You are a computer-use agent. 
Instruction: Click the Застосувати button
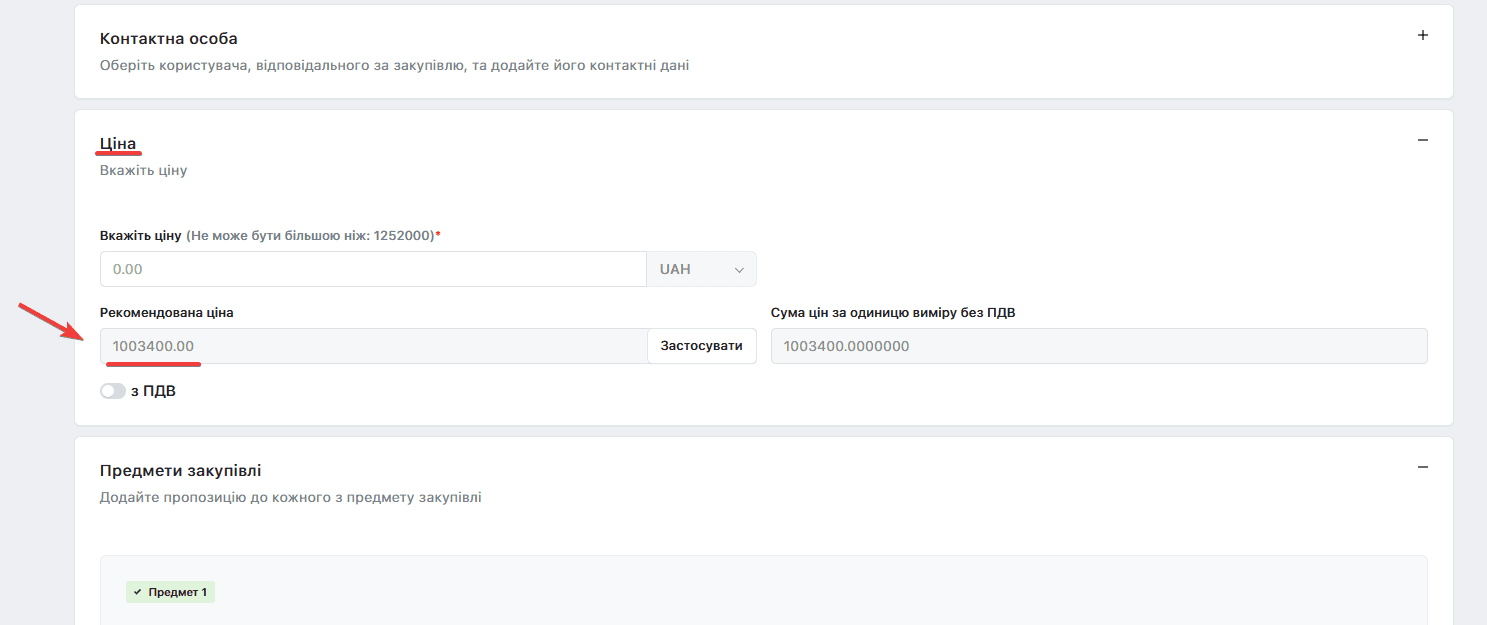click(x=702, y=346)
